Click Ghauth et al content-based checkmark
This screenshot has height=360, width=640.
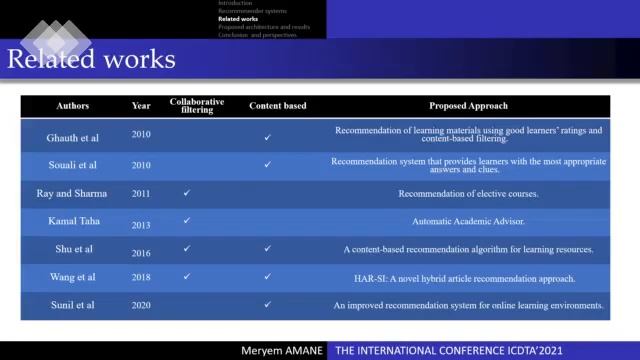[267, 138]
